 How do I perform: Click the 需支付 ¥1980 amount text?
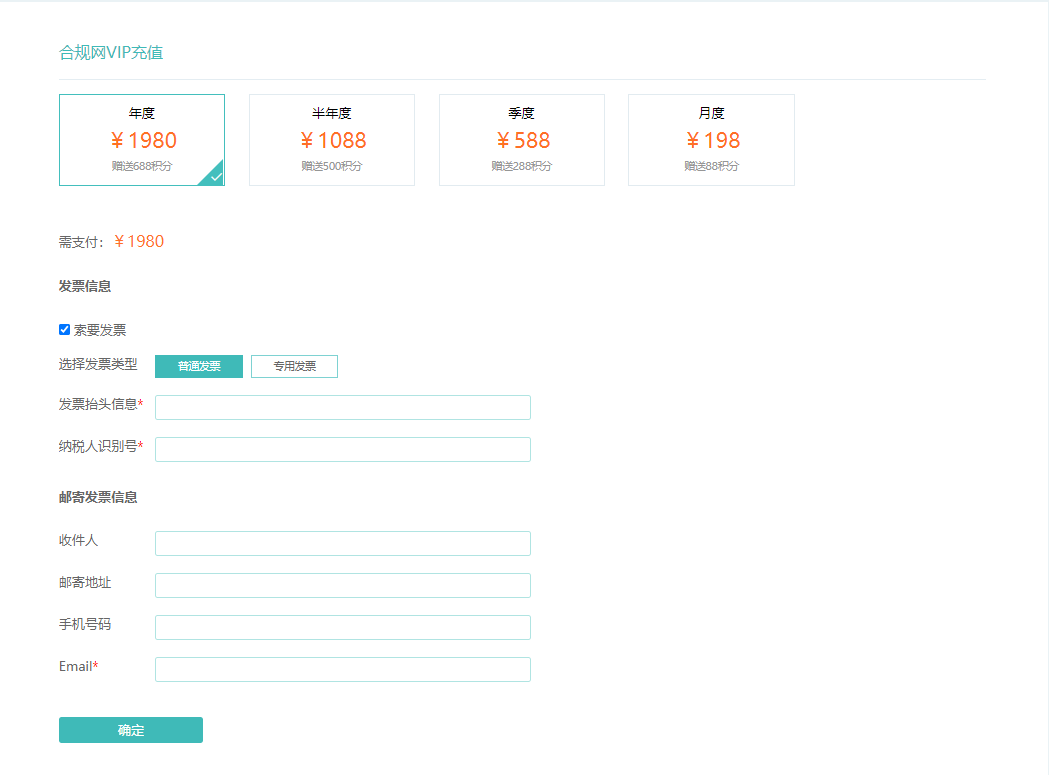pyautogui.click(x=138, y=242)
